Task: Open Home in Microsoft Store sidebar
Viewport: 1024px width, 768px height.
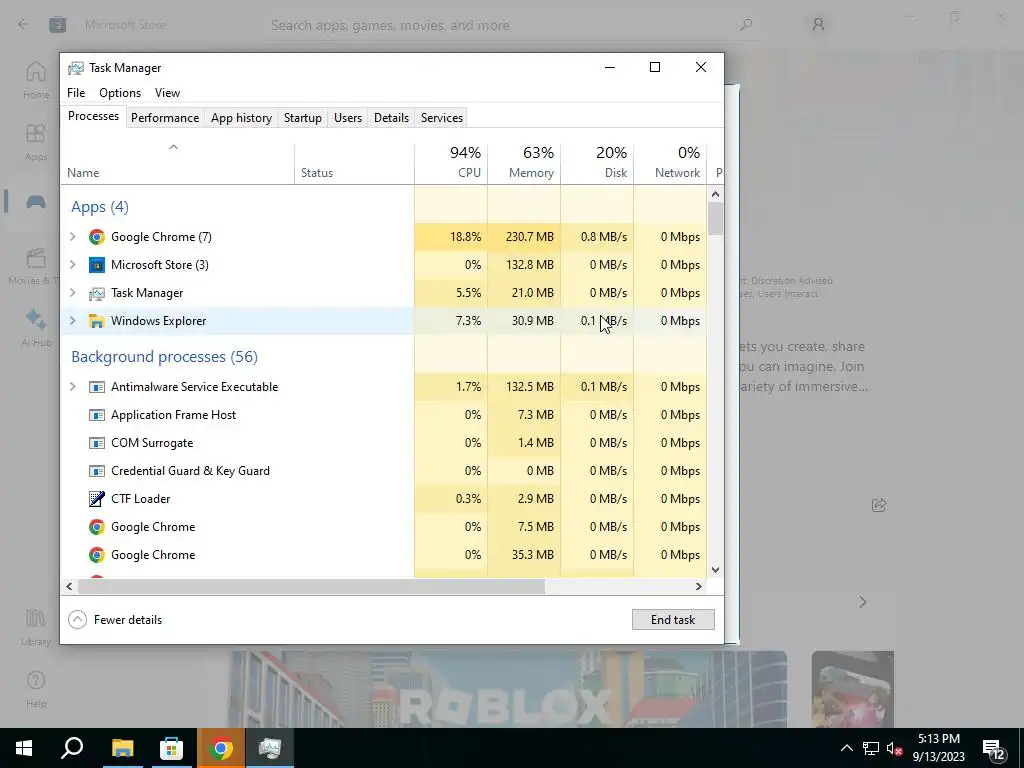Action: click(x=36, y=80)
